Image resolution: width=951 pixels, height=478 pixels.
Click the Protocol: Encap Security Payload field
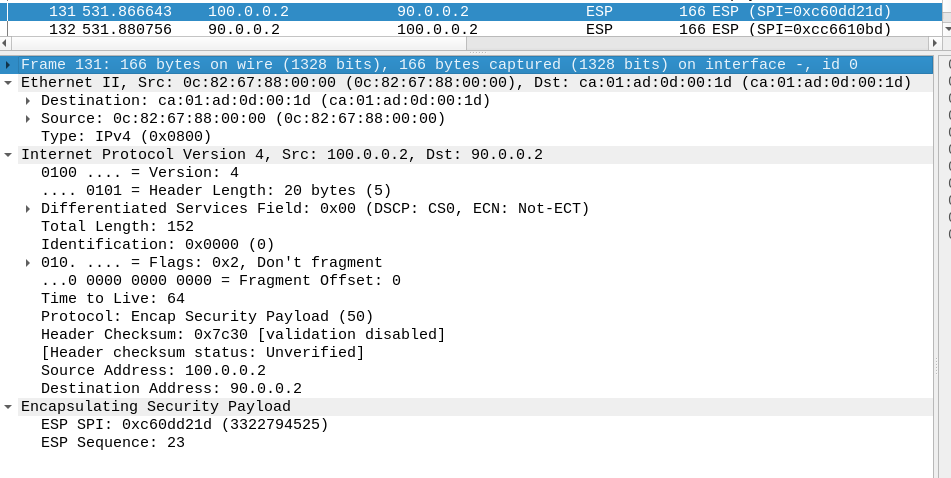point(207,317)
